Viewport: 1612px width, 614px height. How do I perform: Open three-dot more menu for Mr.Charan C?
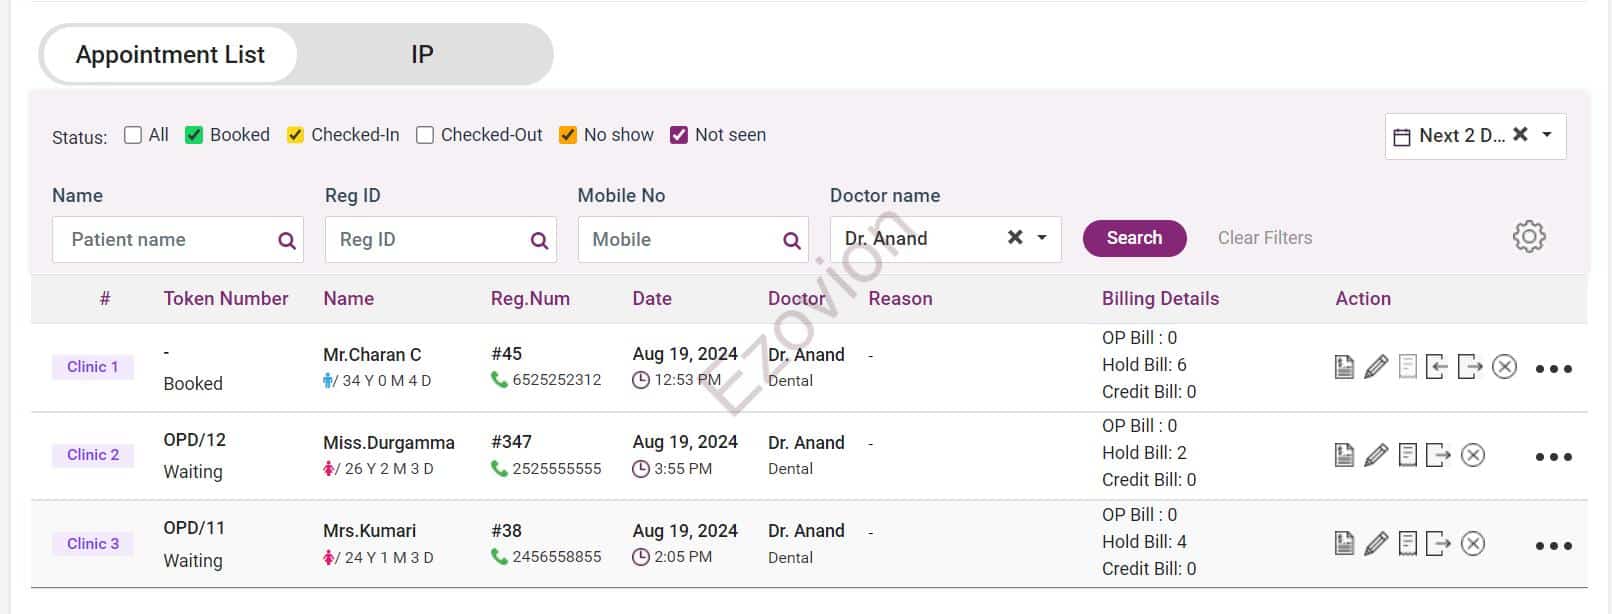(1553, 369)
